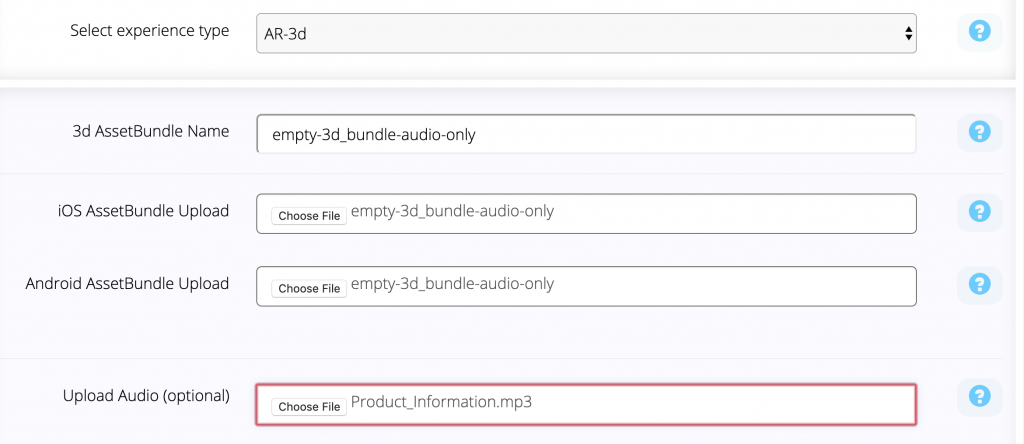Open help tooltip for Upload Audio

pyautogui.click(x=979, y=397)
